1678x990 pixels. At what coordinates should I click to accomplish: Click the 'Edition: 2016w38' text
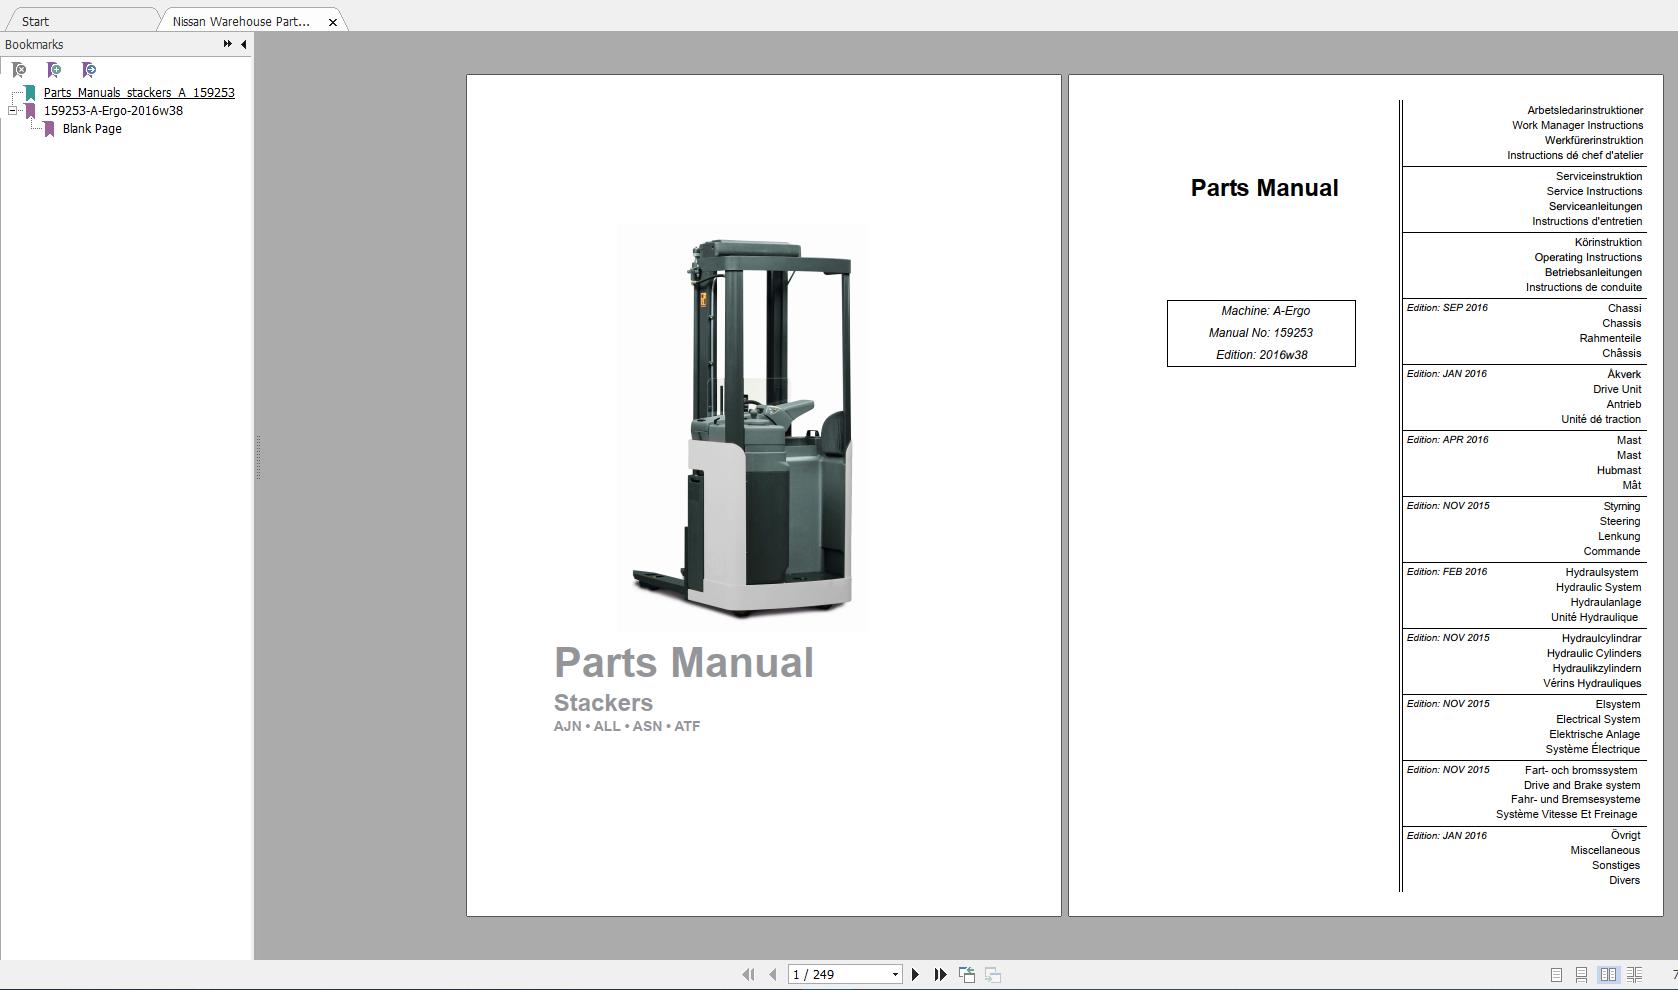1261,355
